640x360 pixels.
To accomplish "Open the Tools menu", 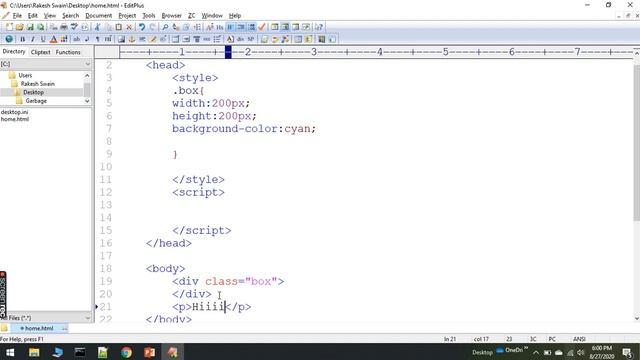I will [149, 16].
